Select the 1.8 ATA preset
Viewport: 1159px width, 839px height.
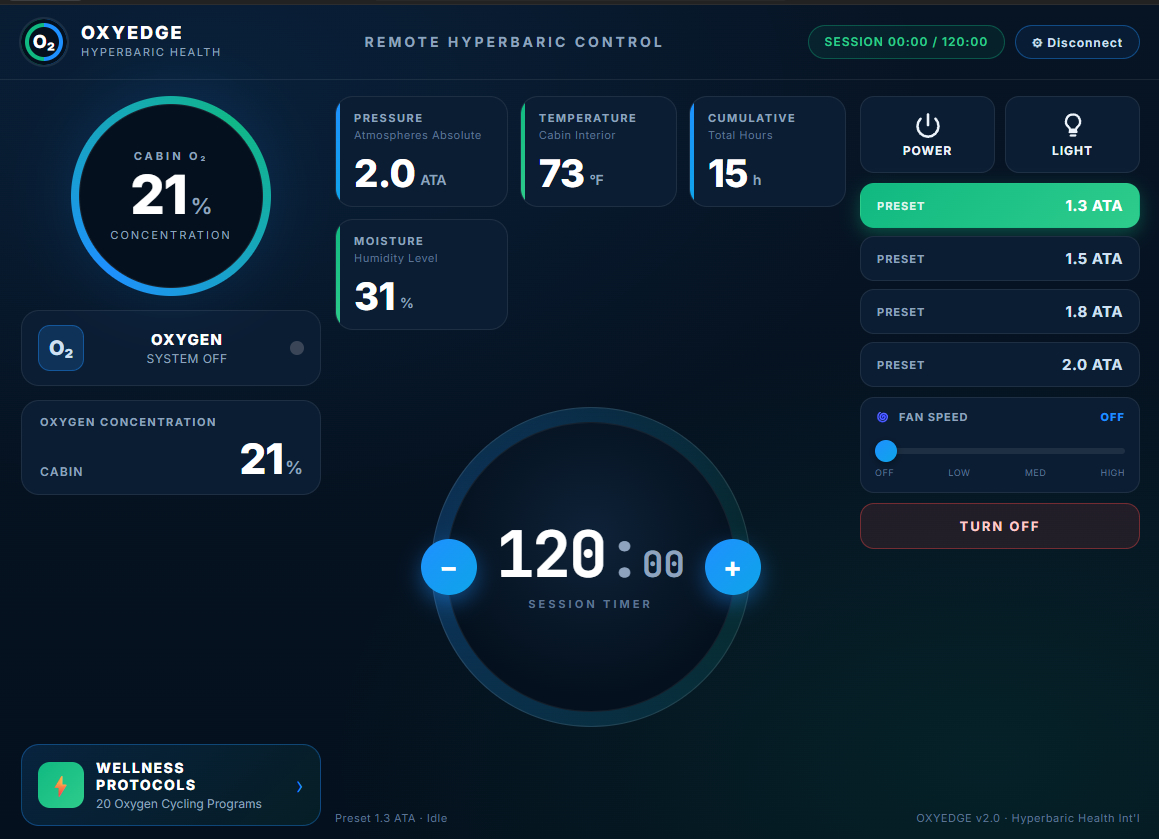(x=999, y=312)
